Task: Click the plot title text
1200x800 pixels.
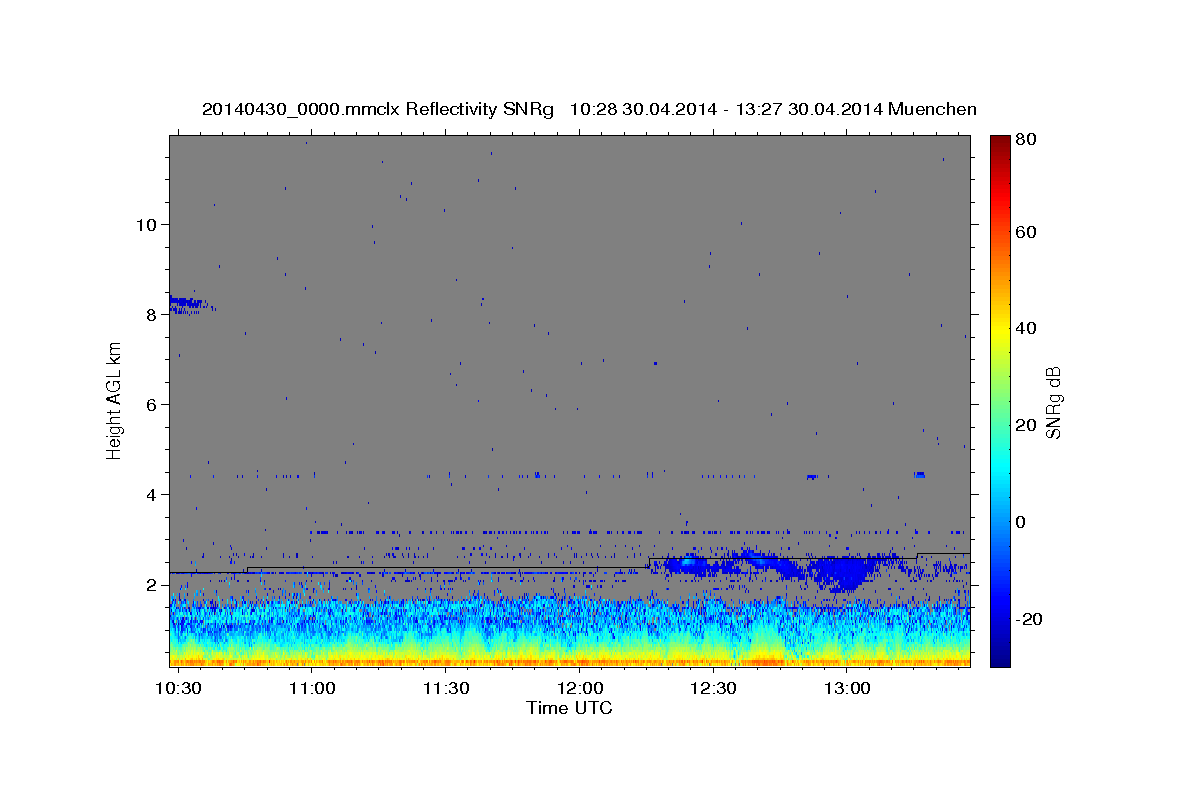Action: click(589, 109)
